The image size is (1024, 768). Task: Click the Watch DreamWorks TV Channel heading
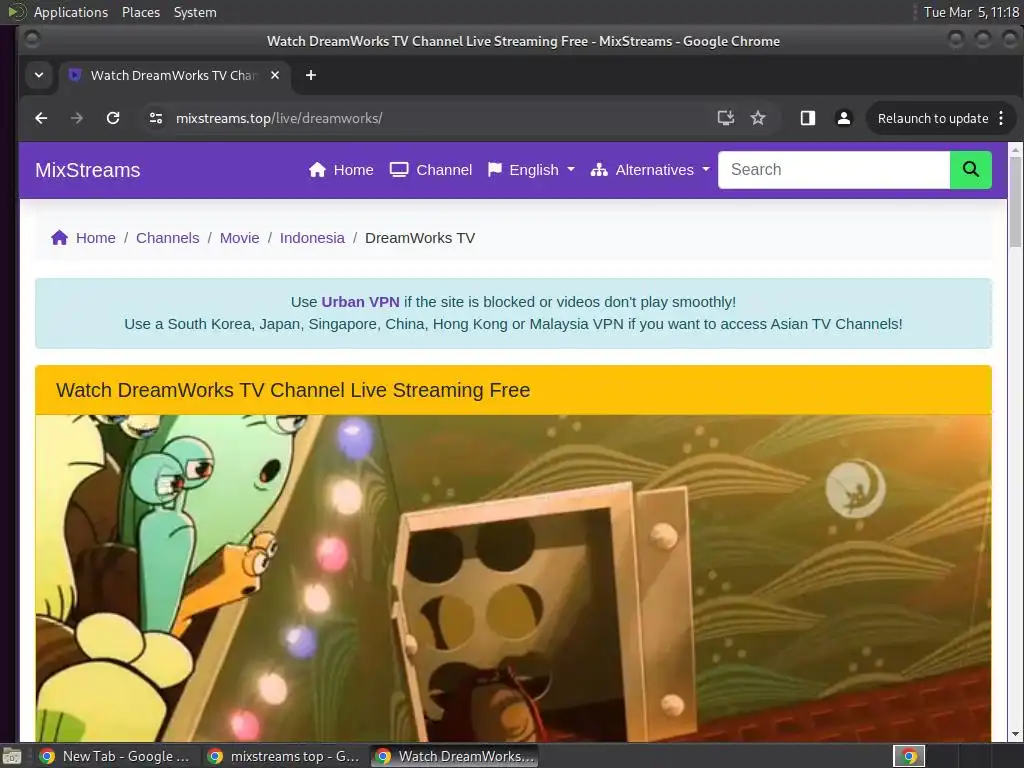coord(293,390)
